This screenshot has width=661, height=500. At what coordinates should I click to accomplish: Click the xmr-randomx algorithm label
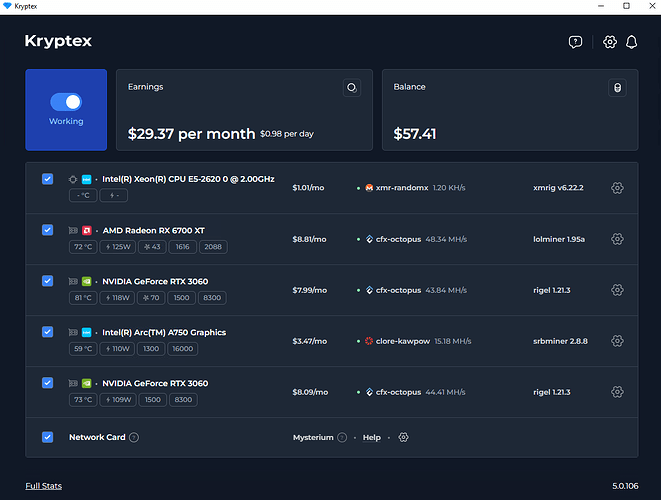pos(402,188)
